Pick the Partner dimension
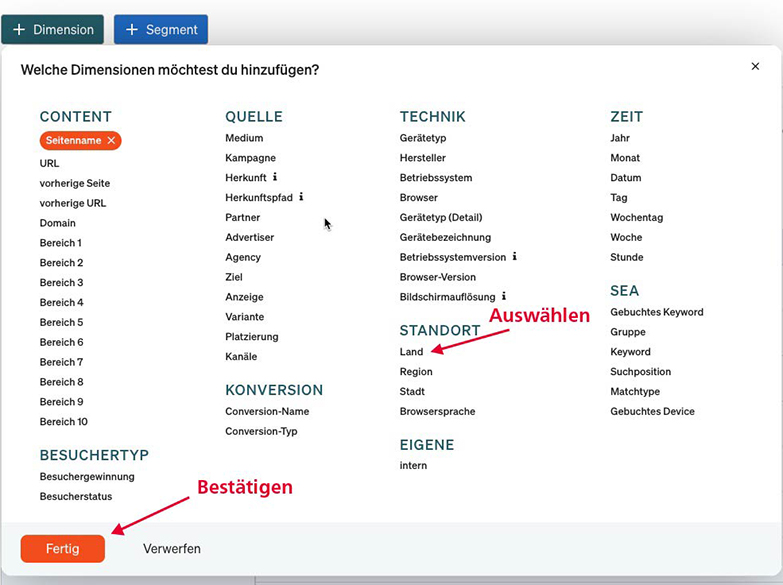This screenshot has width=783, height=585. [243, 217]
